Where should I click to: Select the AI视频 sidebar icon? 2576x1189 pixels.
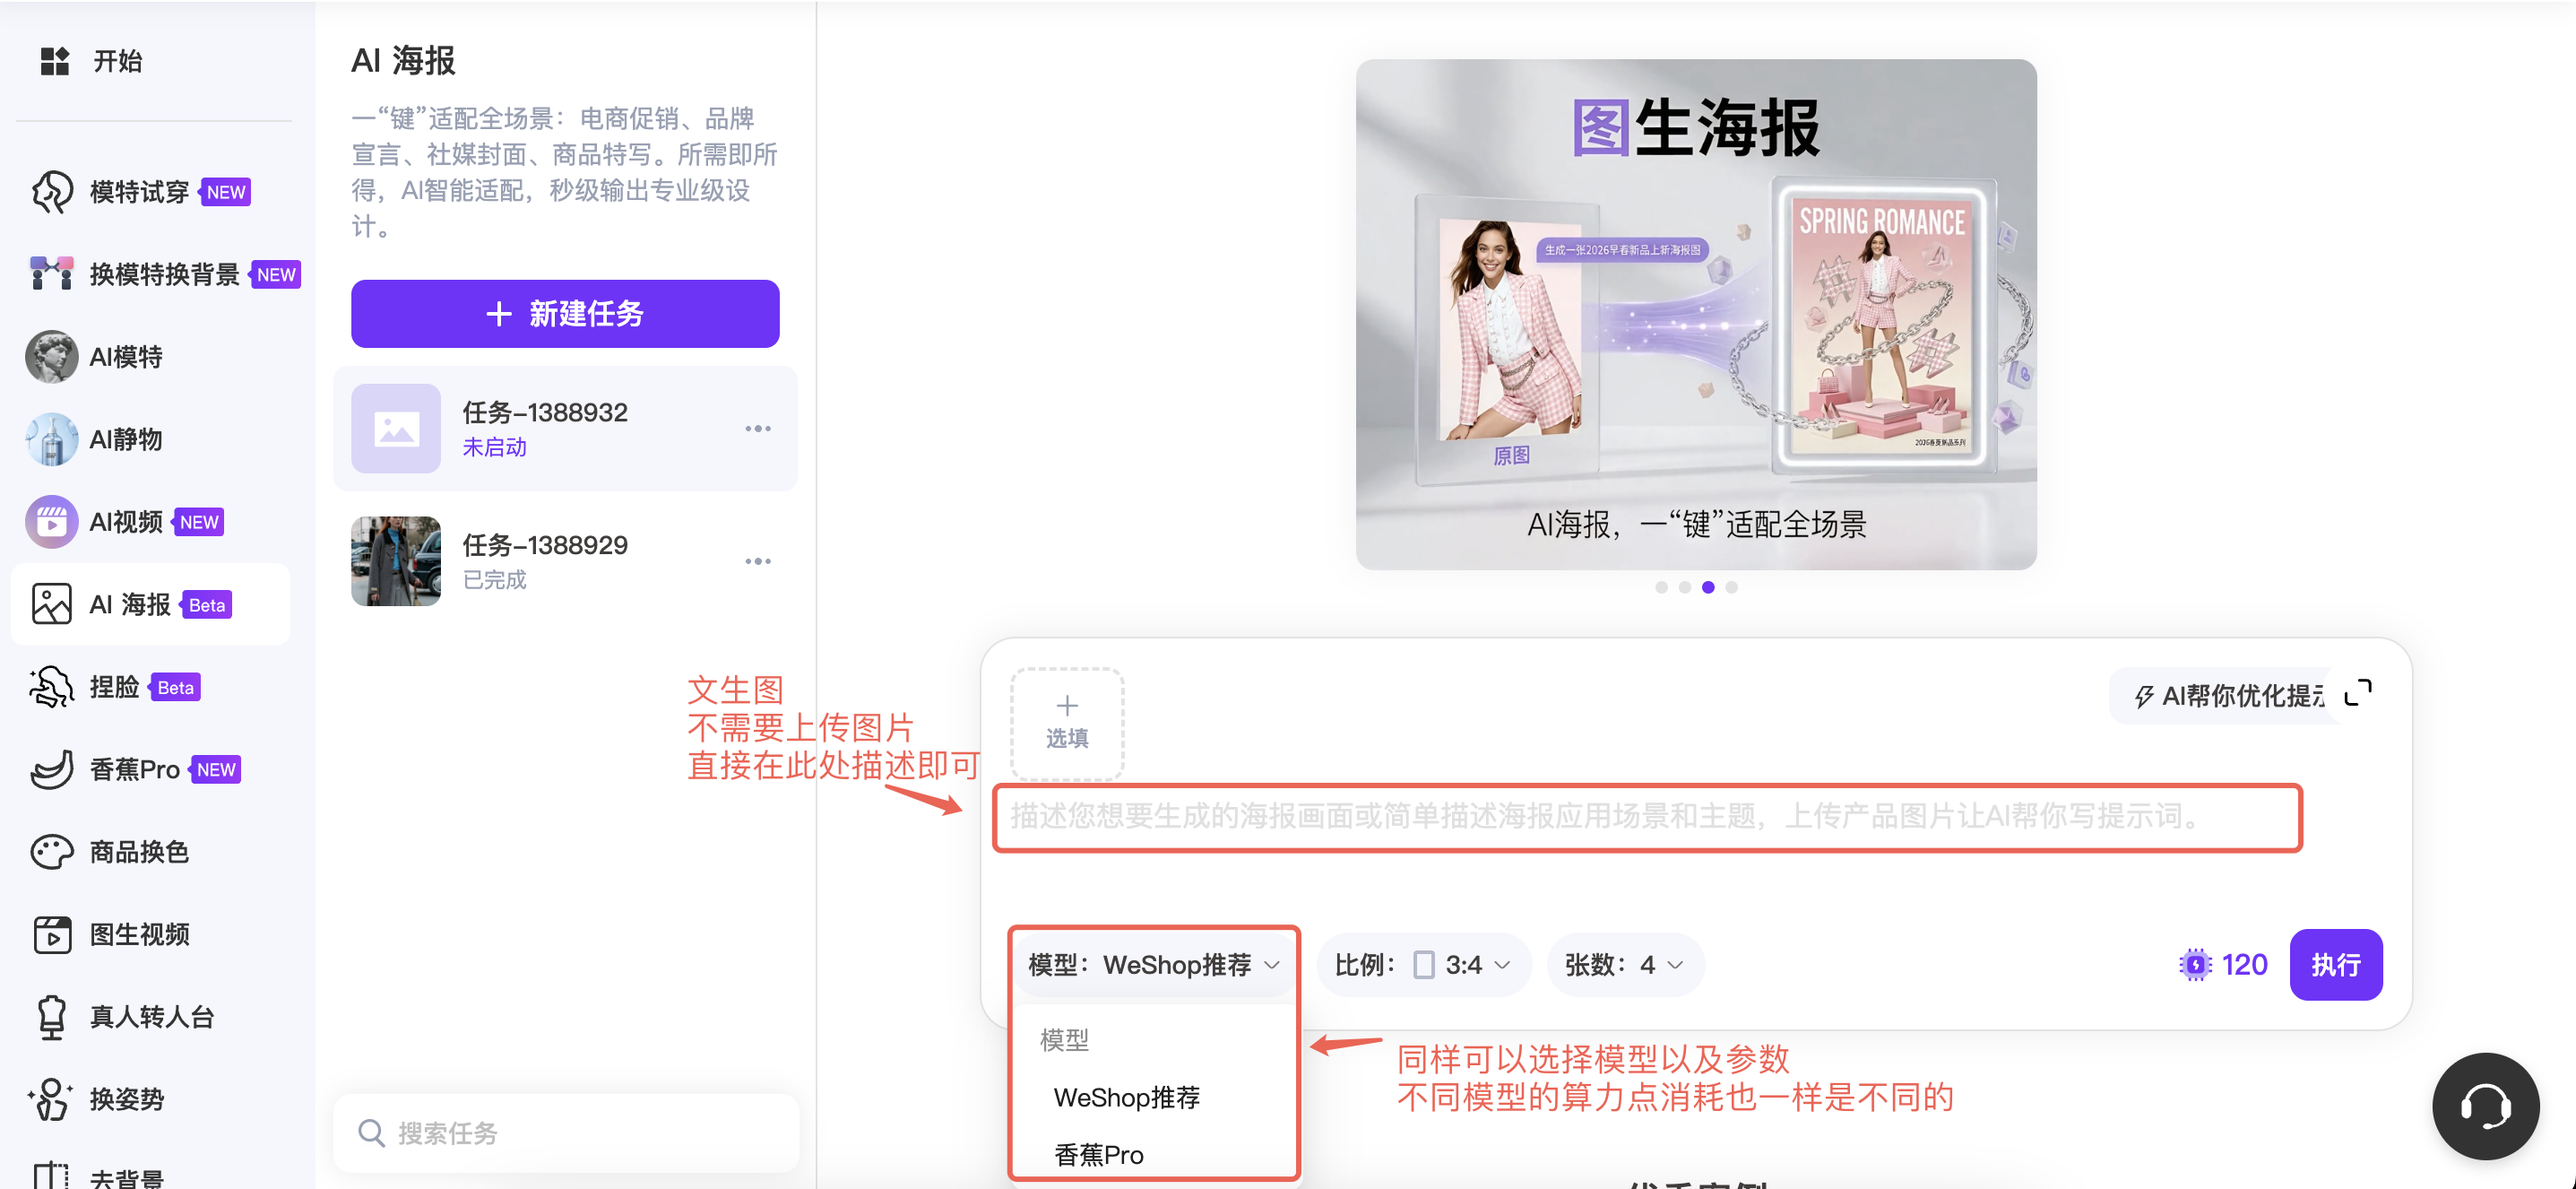(x=51, y=521)
